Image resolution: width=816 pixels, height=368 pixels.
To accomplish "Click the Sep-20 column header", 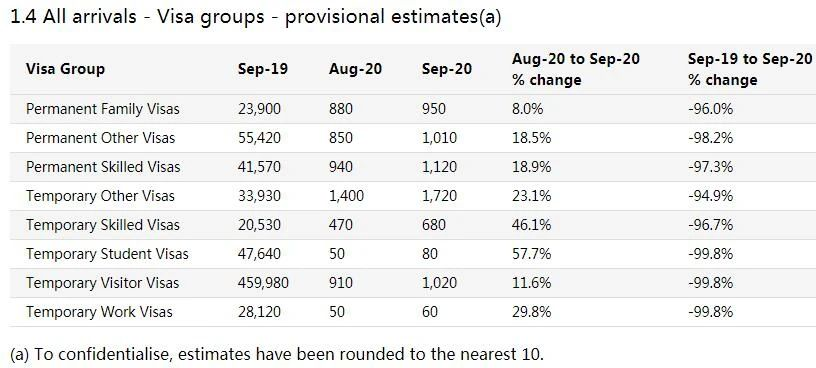I will click(x=447, y=69).
